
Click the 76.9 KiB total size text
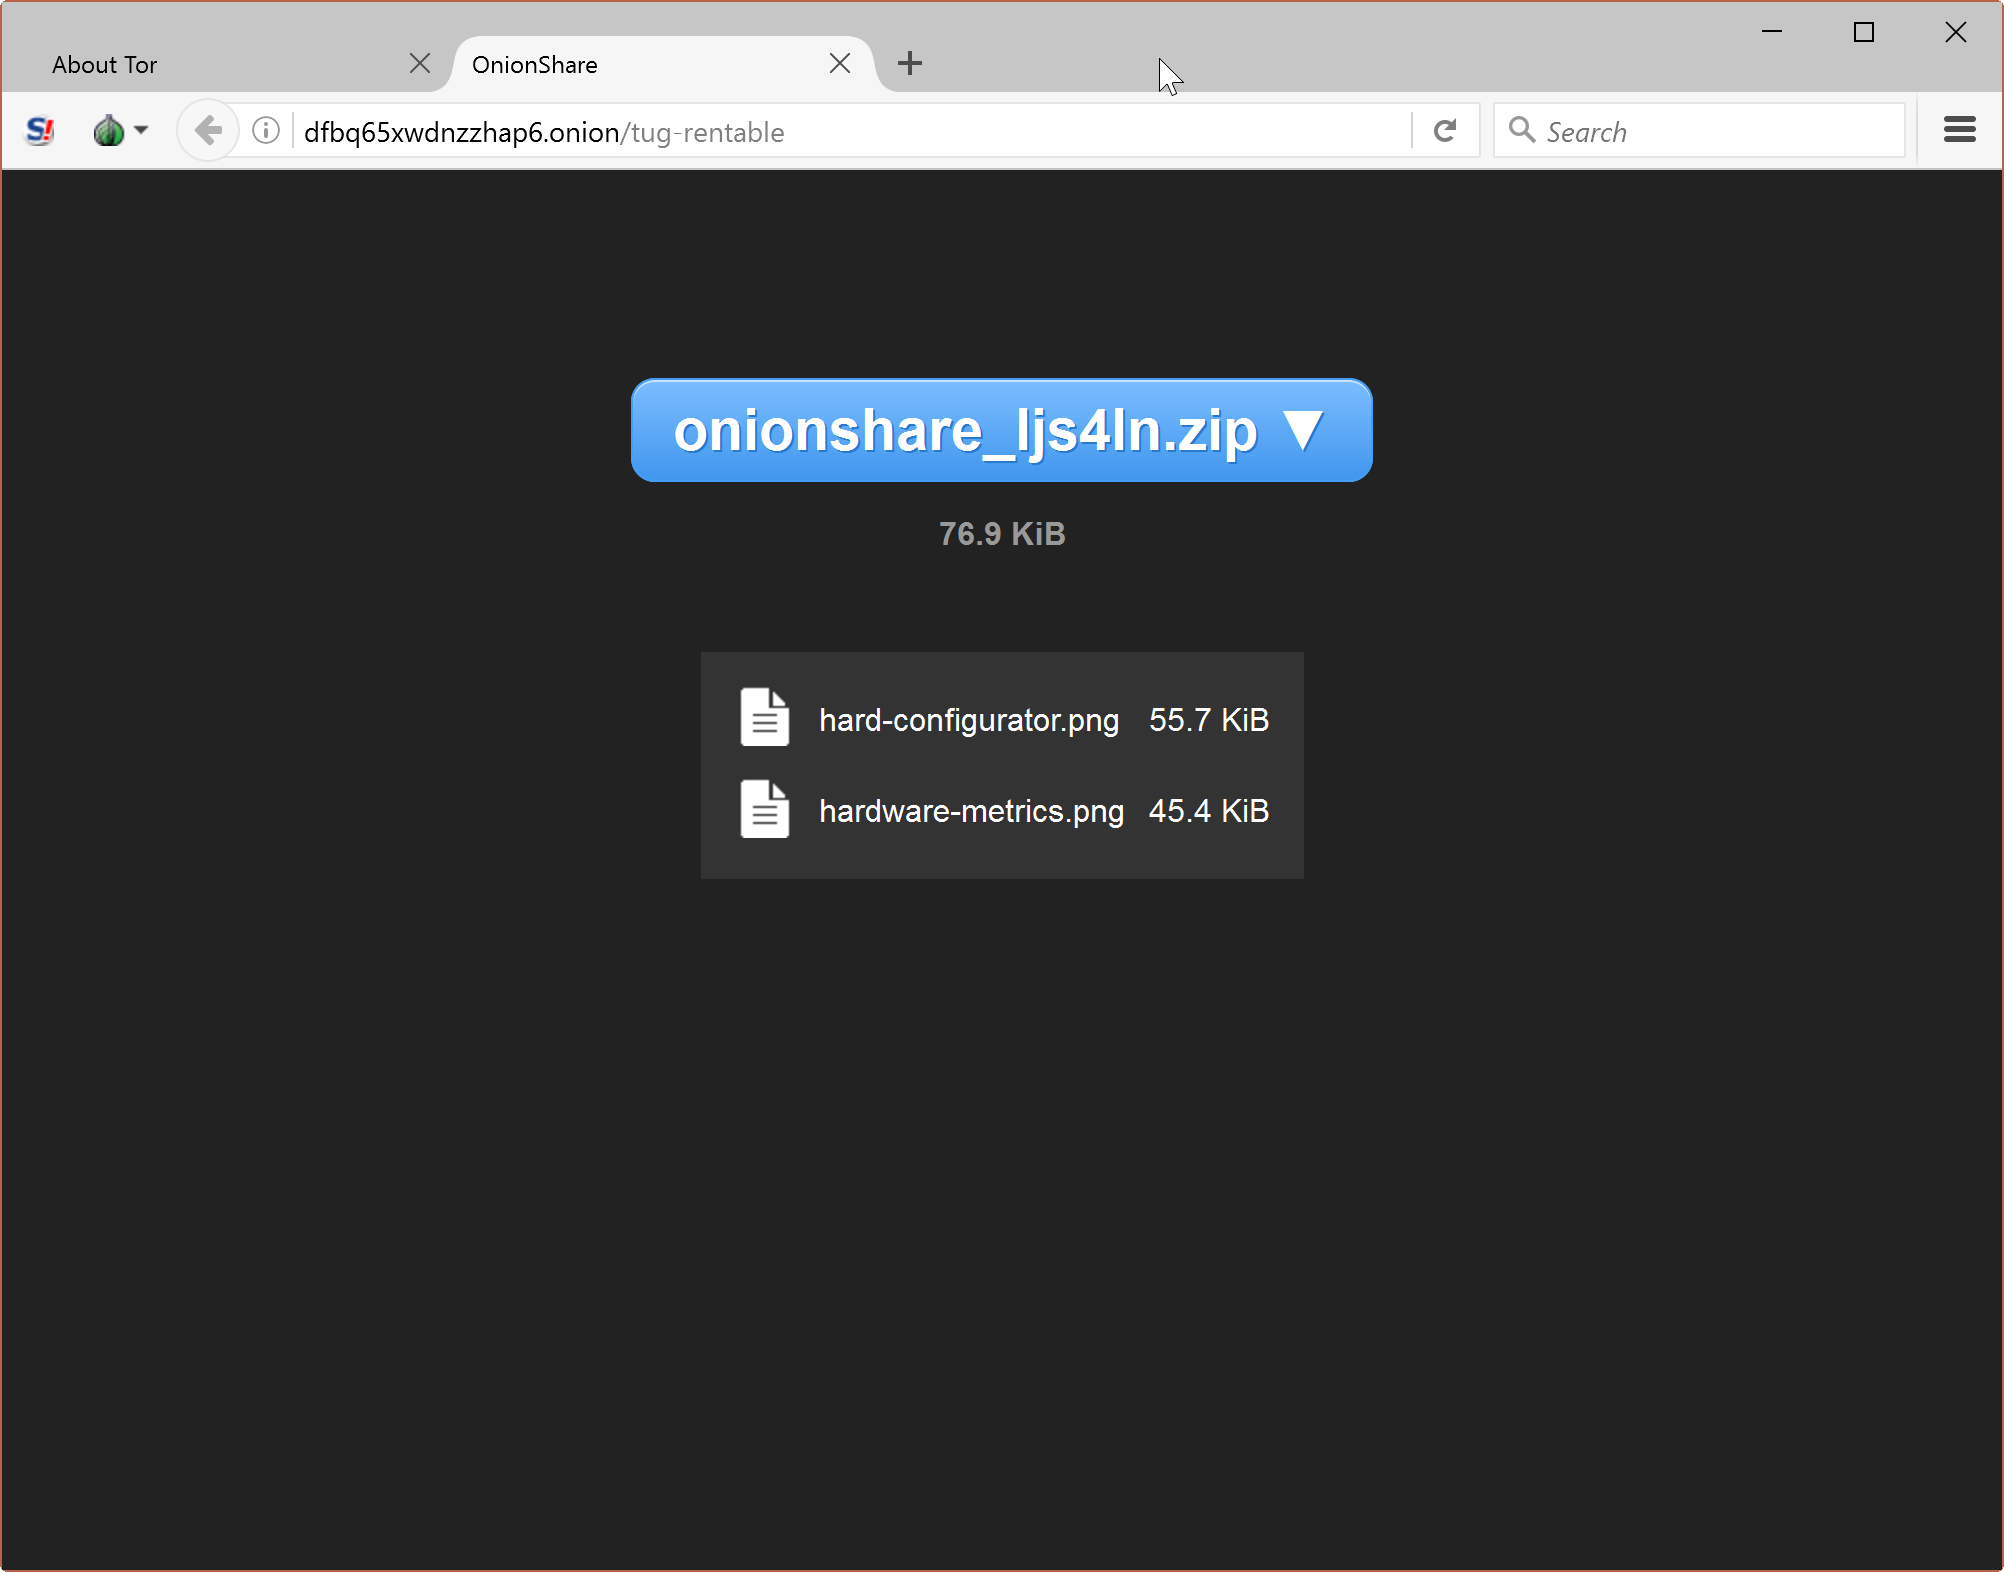(x=1002, y=534)
